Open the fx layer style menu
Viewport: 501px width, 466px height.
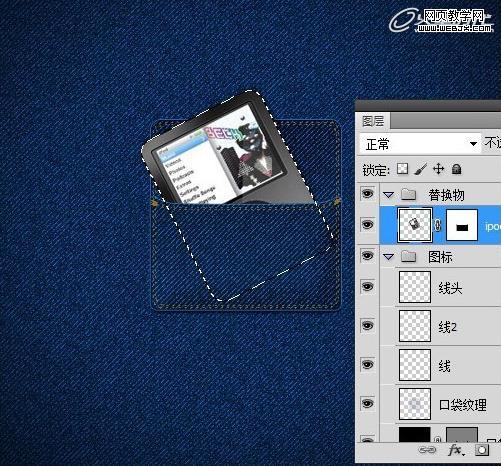[x=456, y=450]
